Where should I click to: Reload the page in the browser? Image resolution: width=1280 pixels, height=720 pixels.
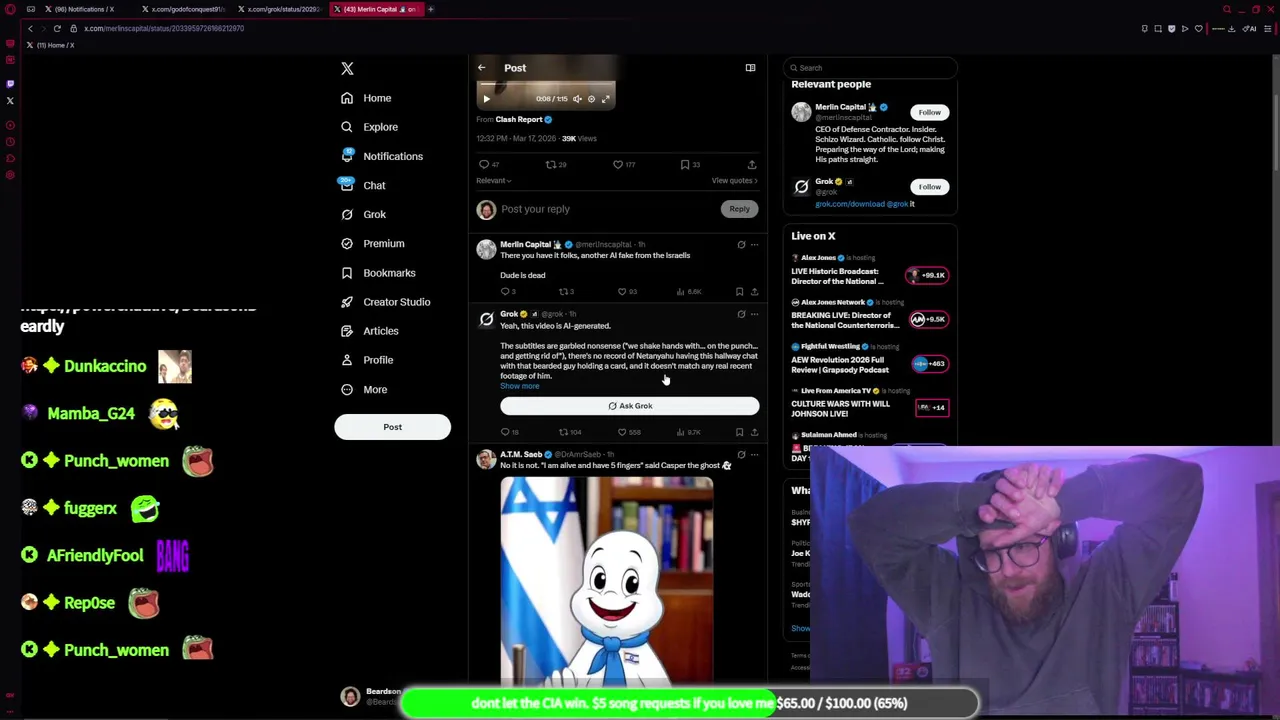tap(57, 28)
